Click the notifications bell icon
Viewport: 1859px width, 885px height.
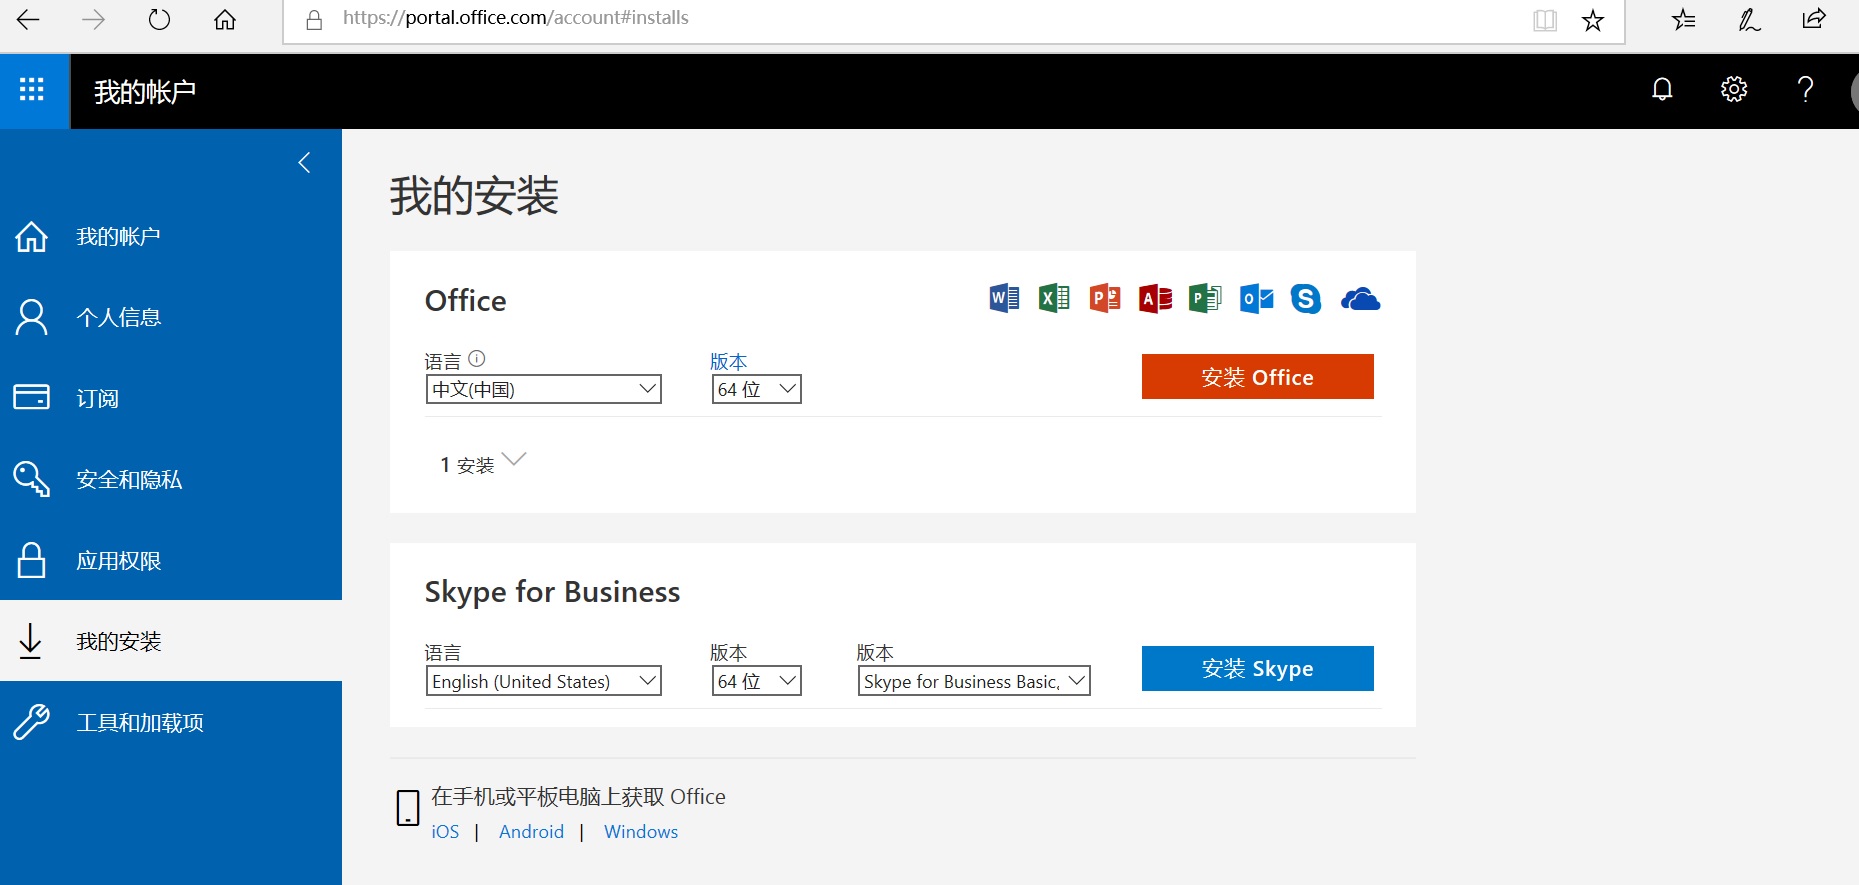[1662, 90]
